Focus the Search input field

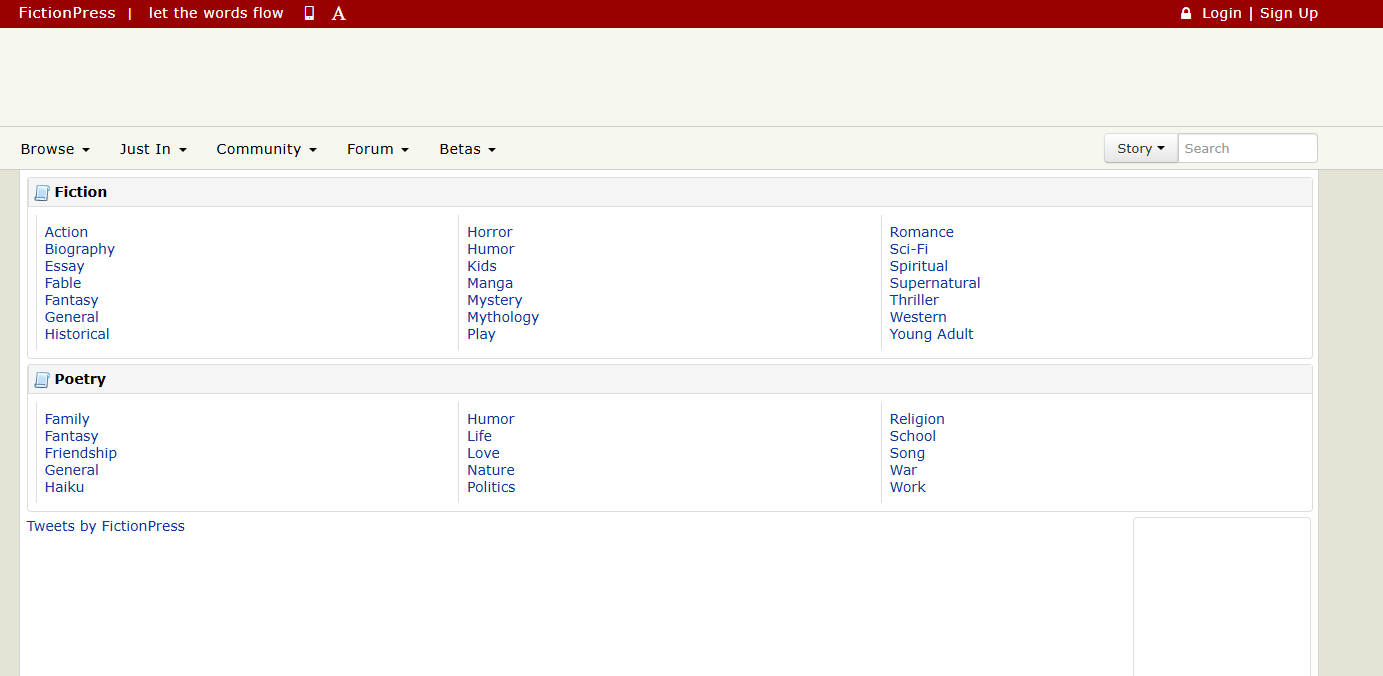click(x=1247, y=148)
